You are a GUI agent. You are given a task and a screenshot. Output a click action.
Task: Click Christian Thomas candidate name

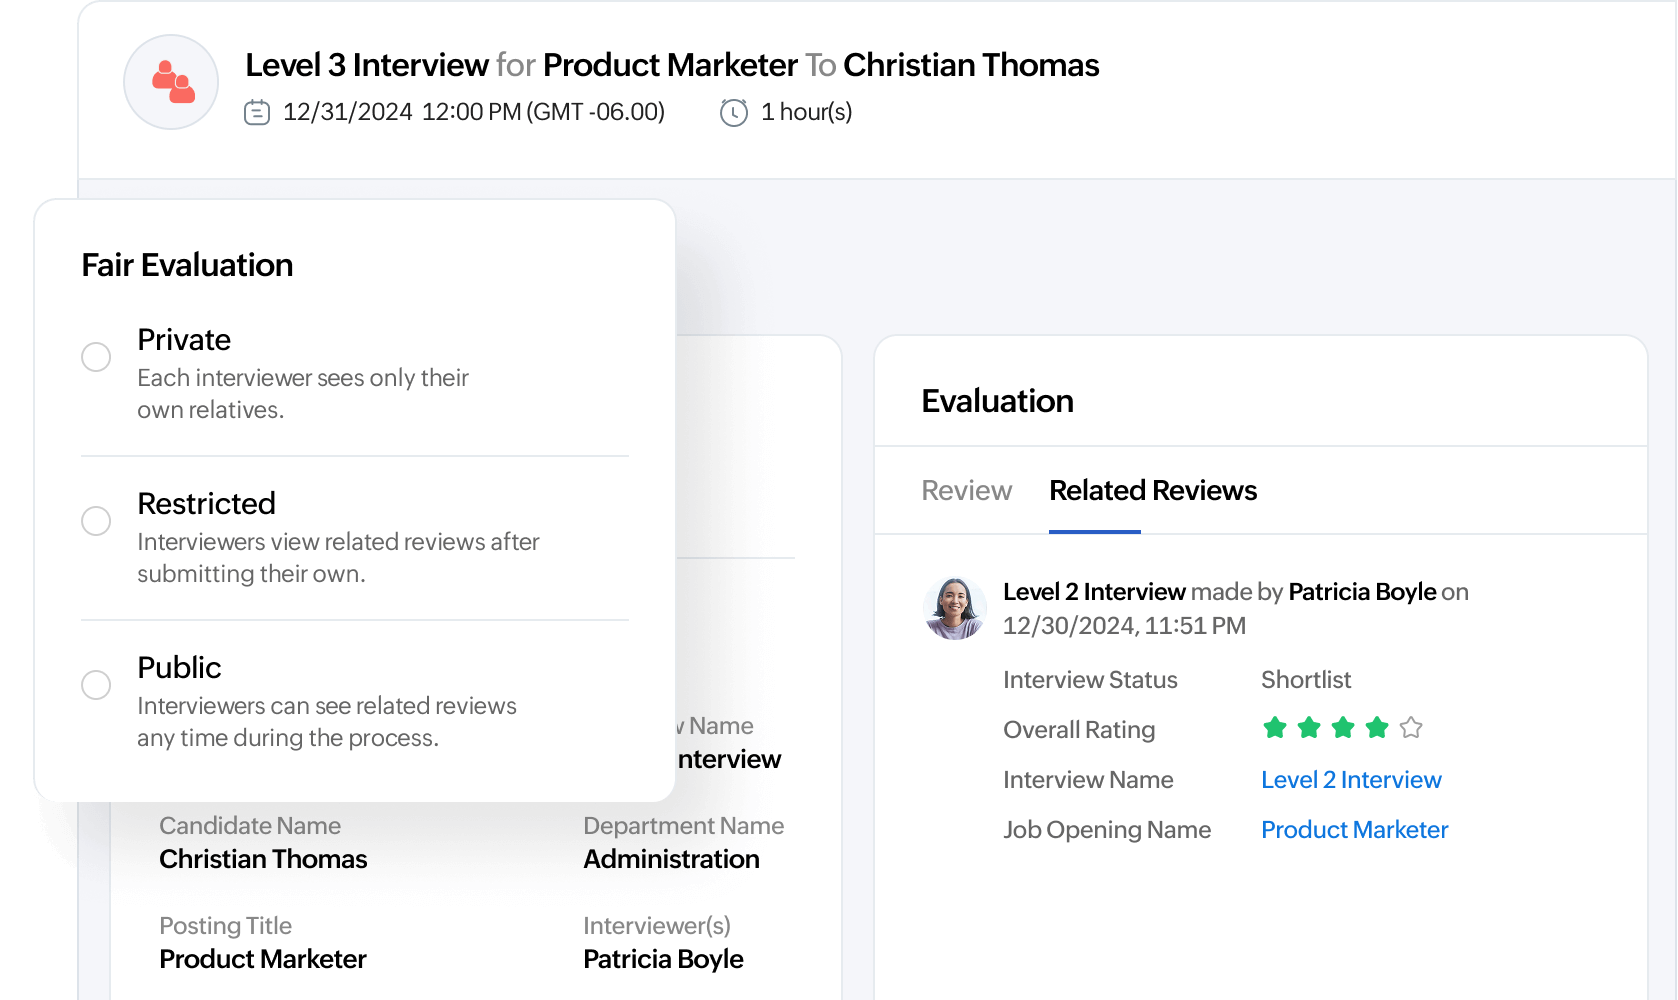pyautogui.click(x=263, y=858)
